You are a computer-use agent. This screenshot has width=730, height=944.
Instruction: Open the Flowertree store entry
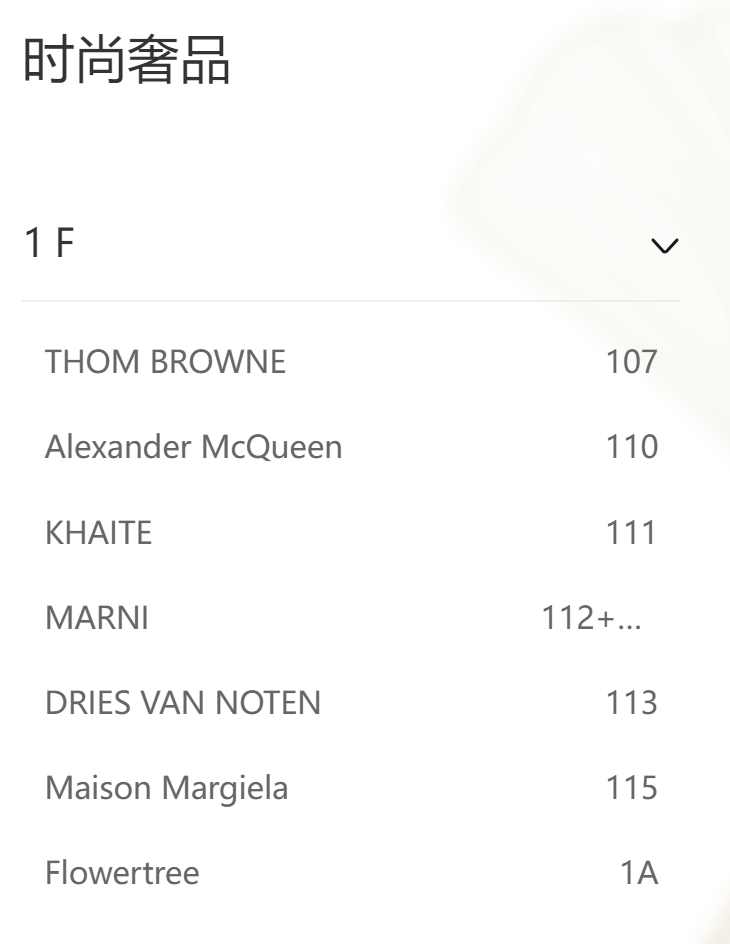click(122, 873)
